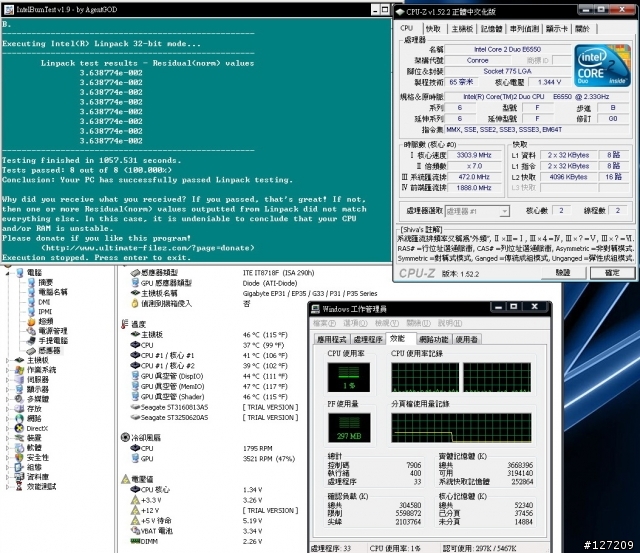The width and height of the screenshot is (640, 553).
Task: Expand the 主機板 tree node arrow
Action: click(7, 360)
